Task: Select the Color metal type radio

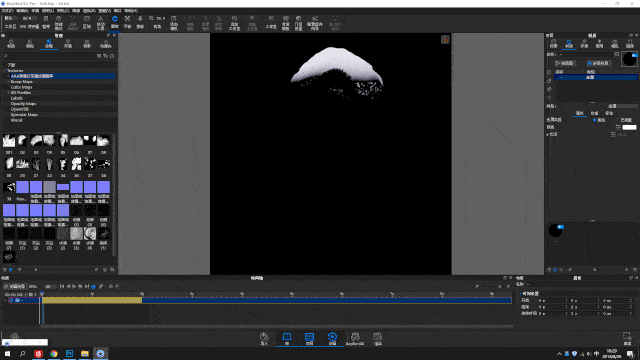Action: point(595,120)
